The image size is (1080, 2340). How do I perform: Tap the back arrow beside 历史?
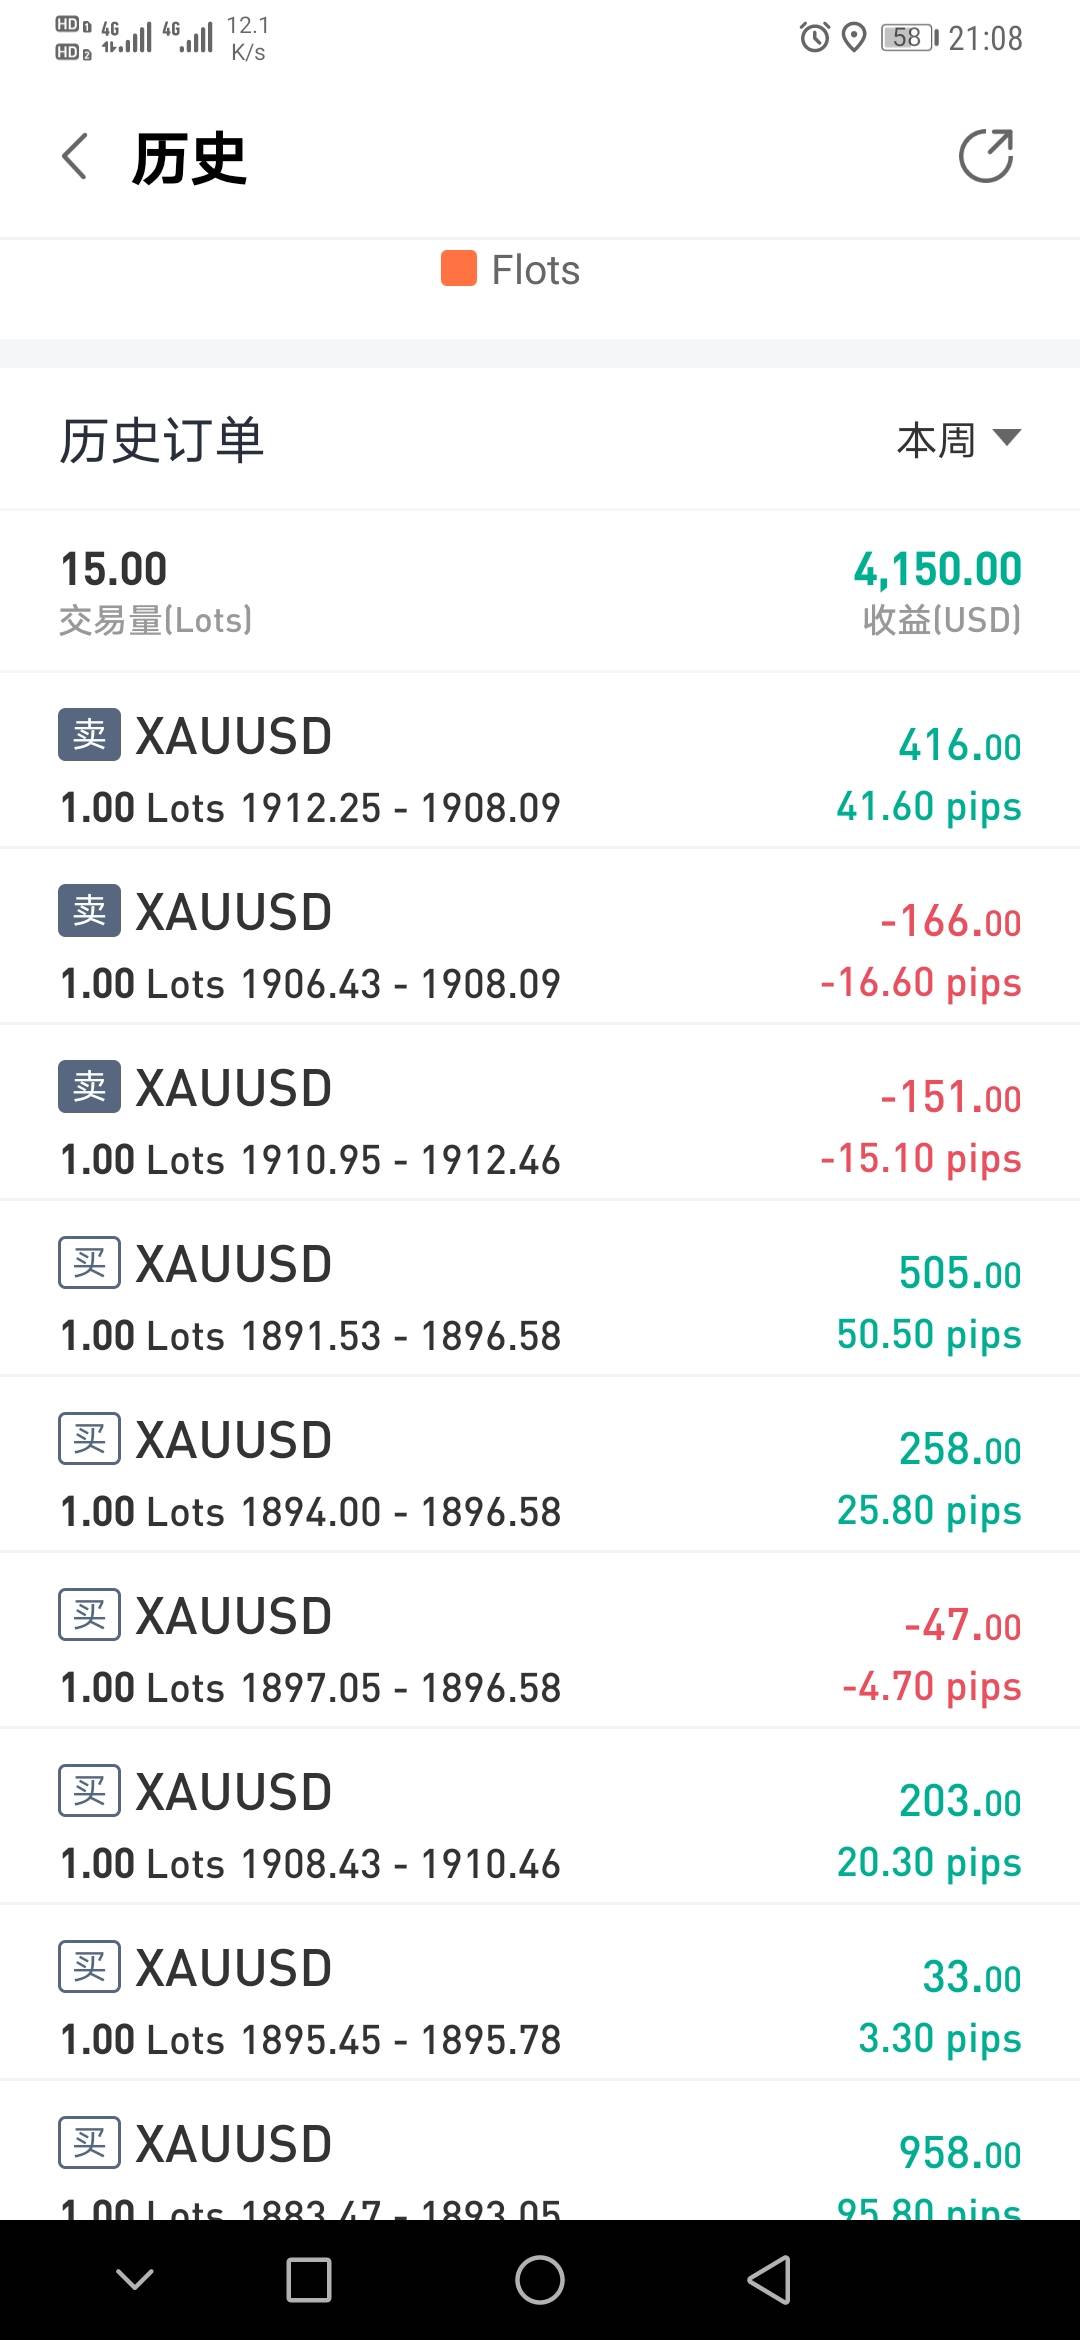pyautogui.click(x=75, y=157)
